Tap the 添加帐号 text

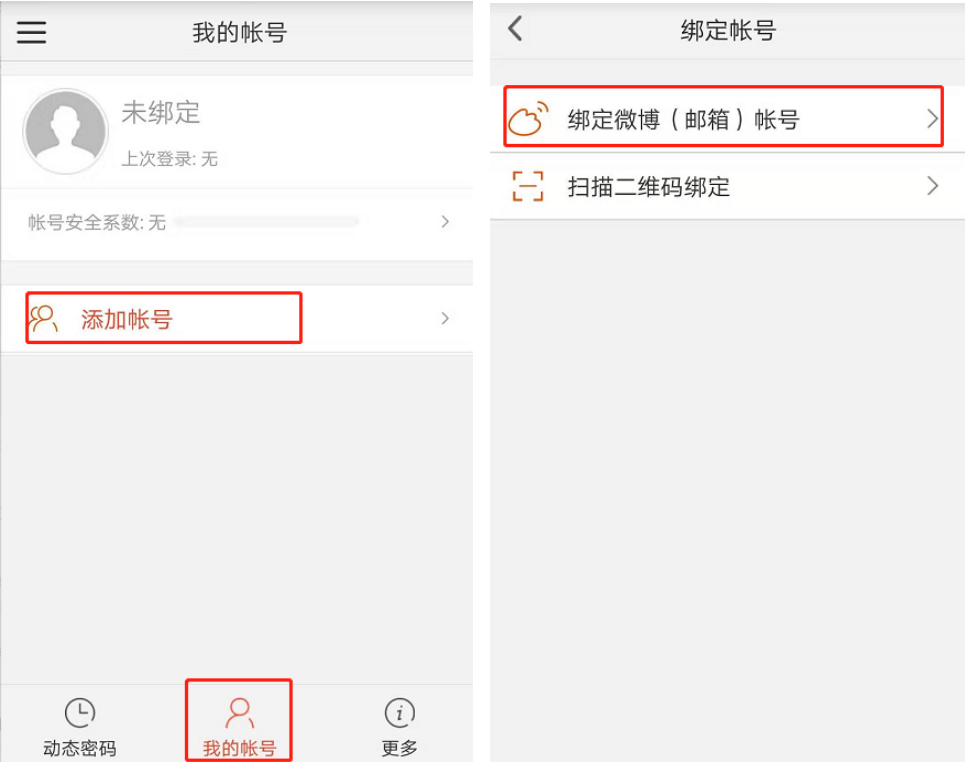(x=127, y=319)
